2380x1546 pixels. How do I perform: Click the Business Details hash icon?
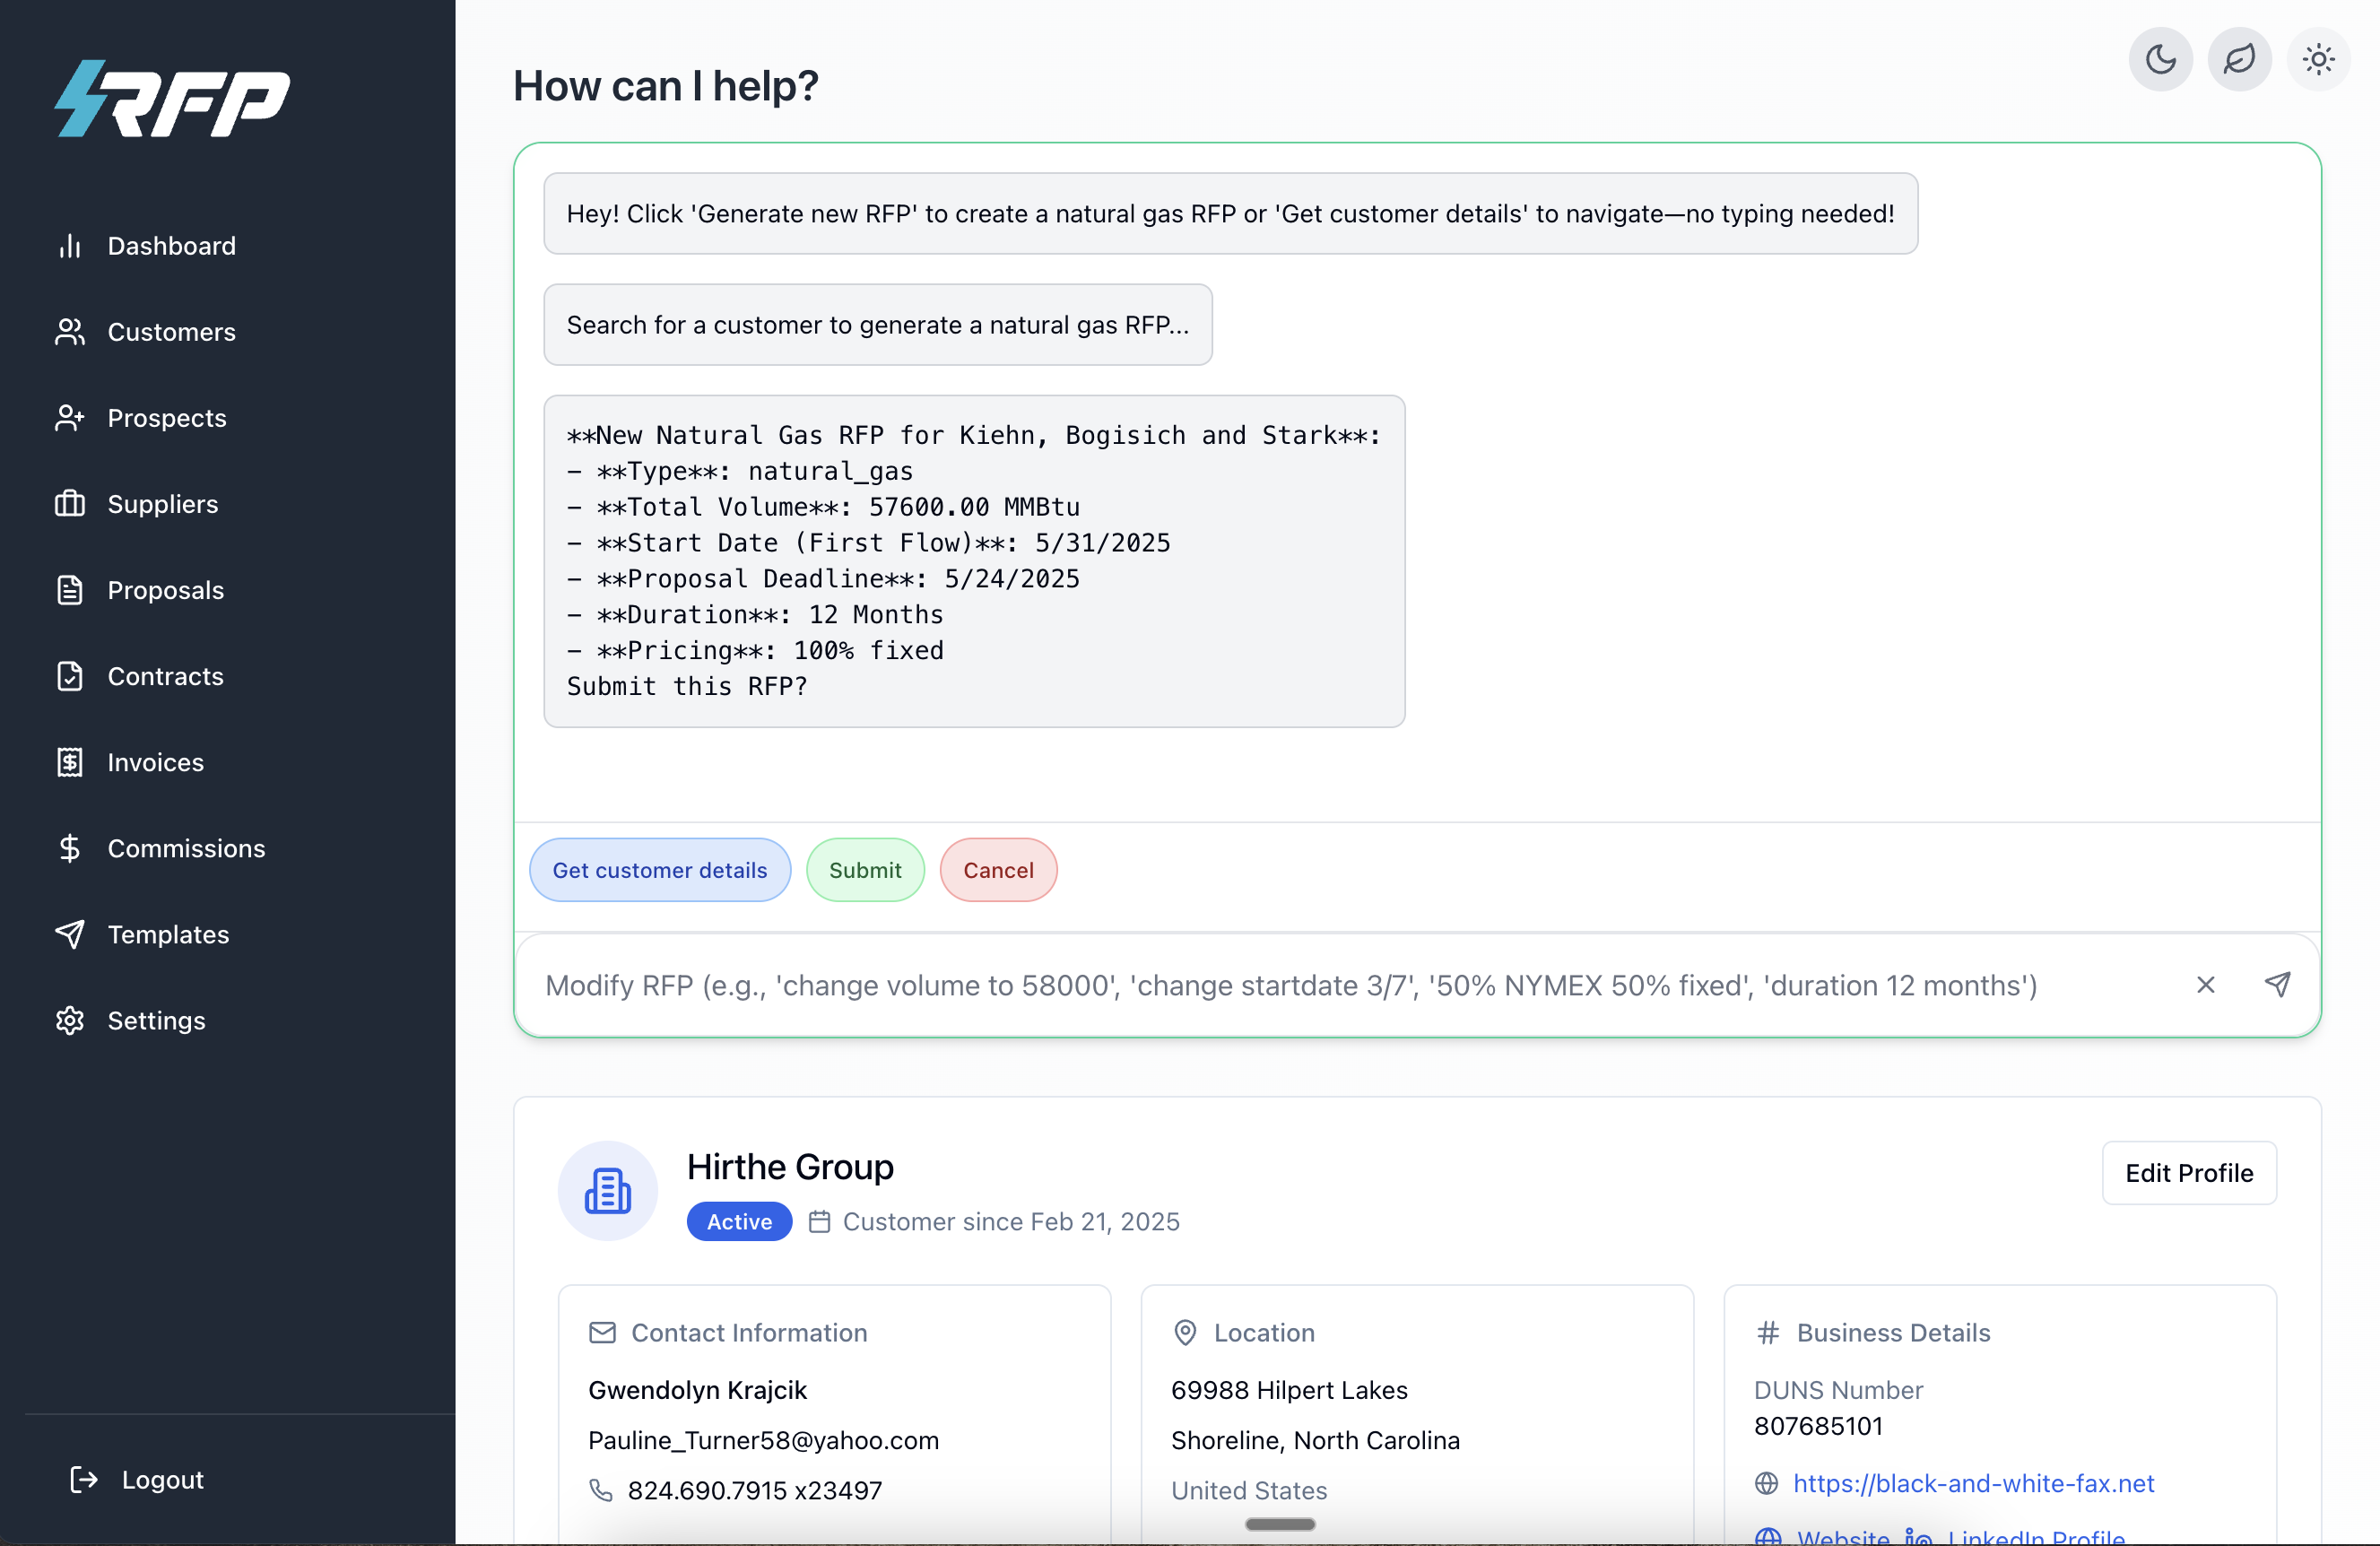tap(1767, 1332)
